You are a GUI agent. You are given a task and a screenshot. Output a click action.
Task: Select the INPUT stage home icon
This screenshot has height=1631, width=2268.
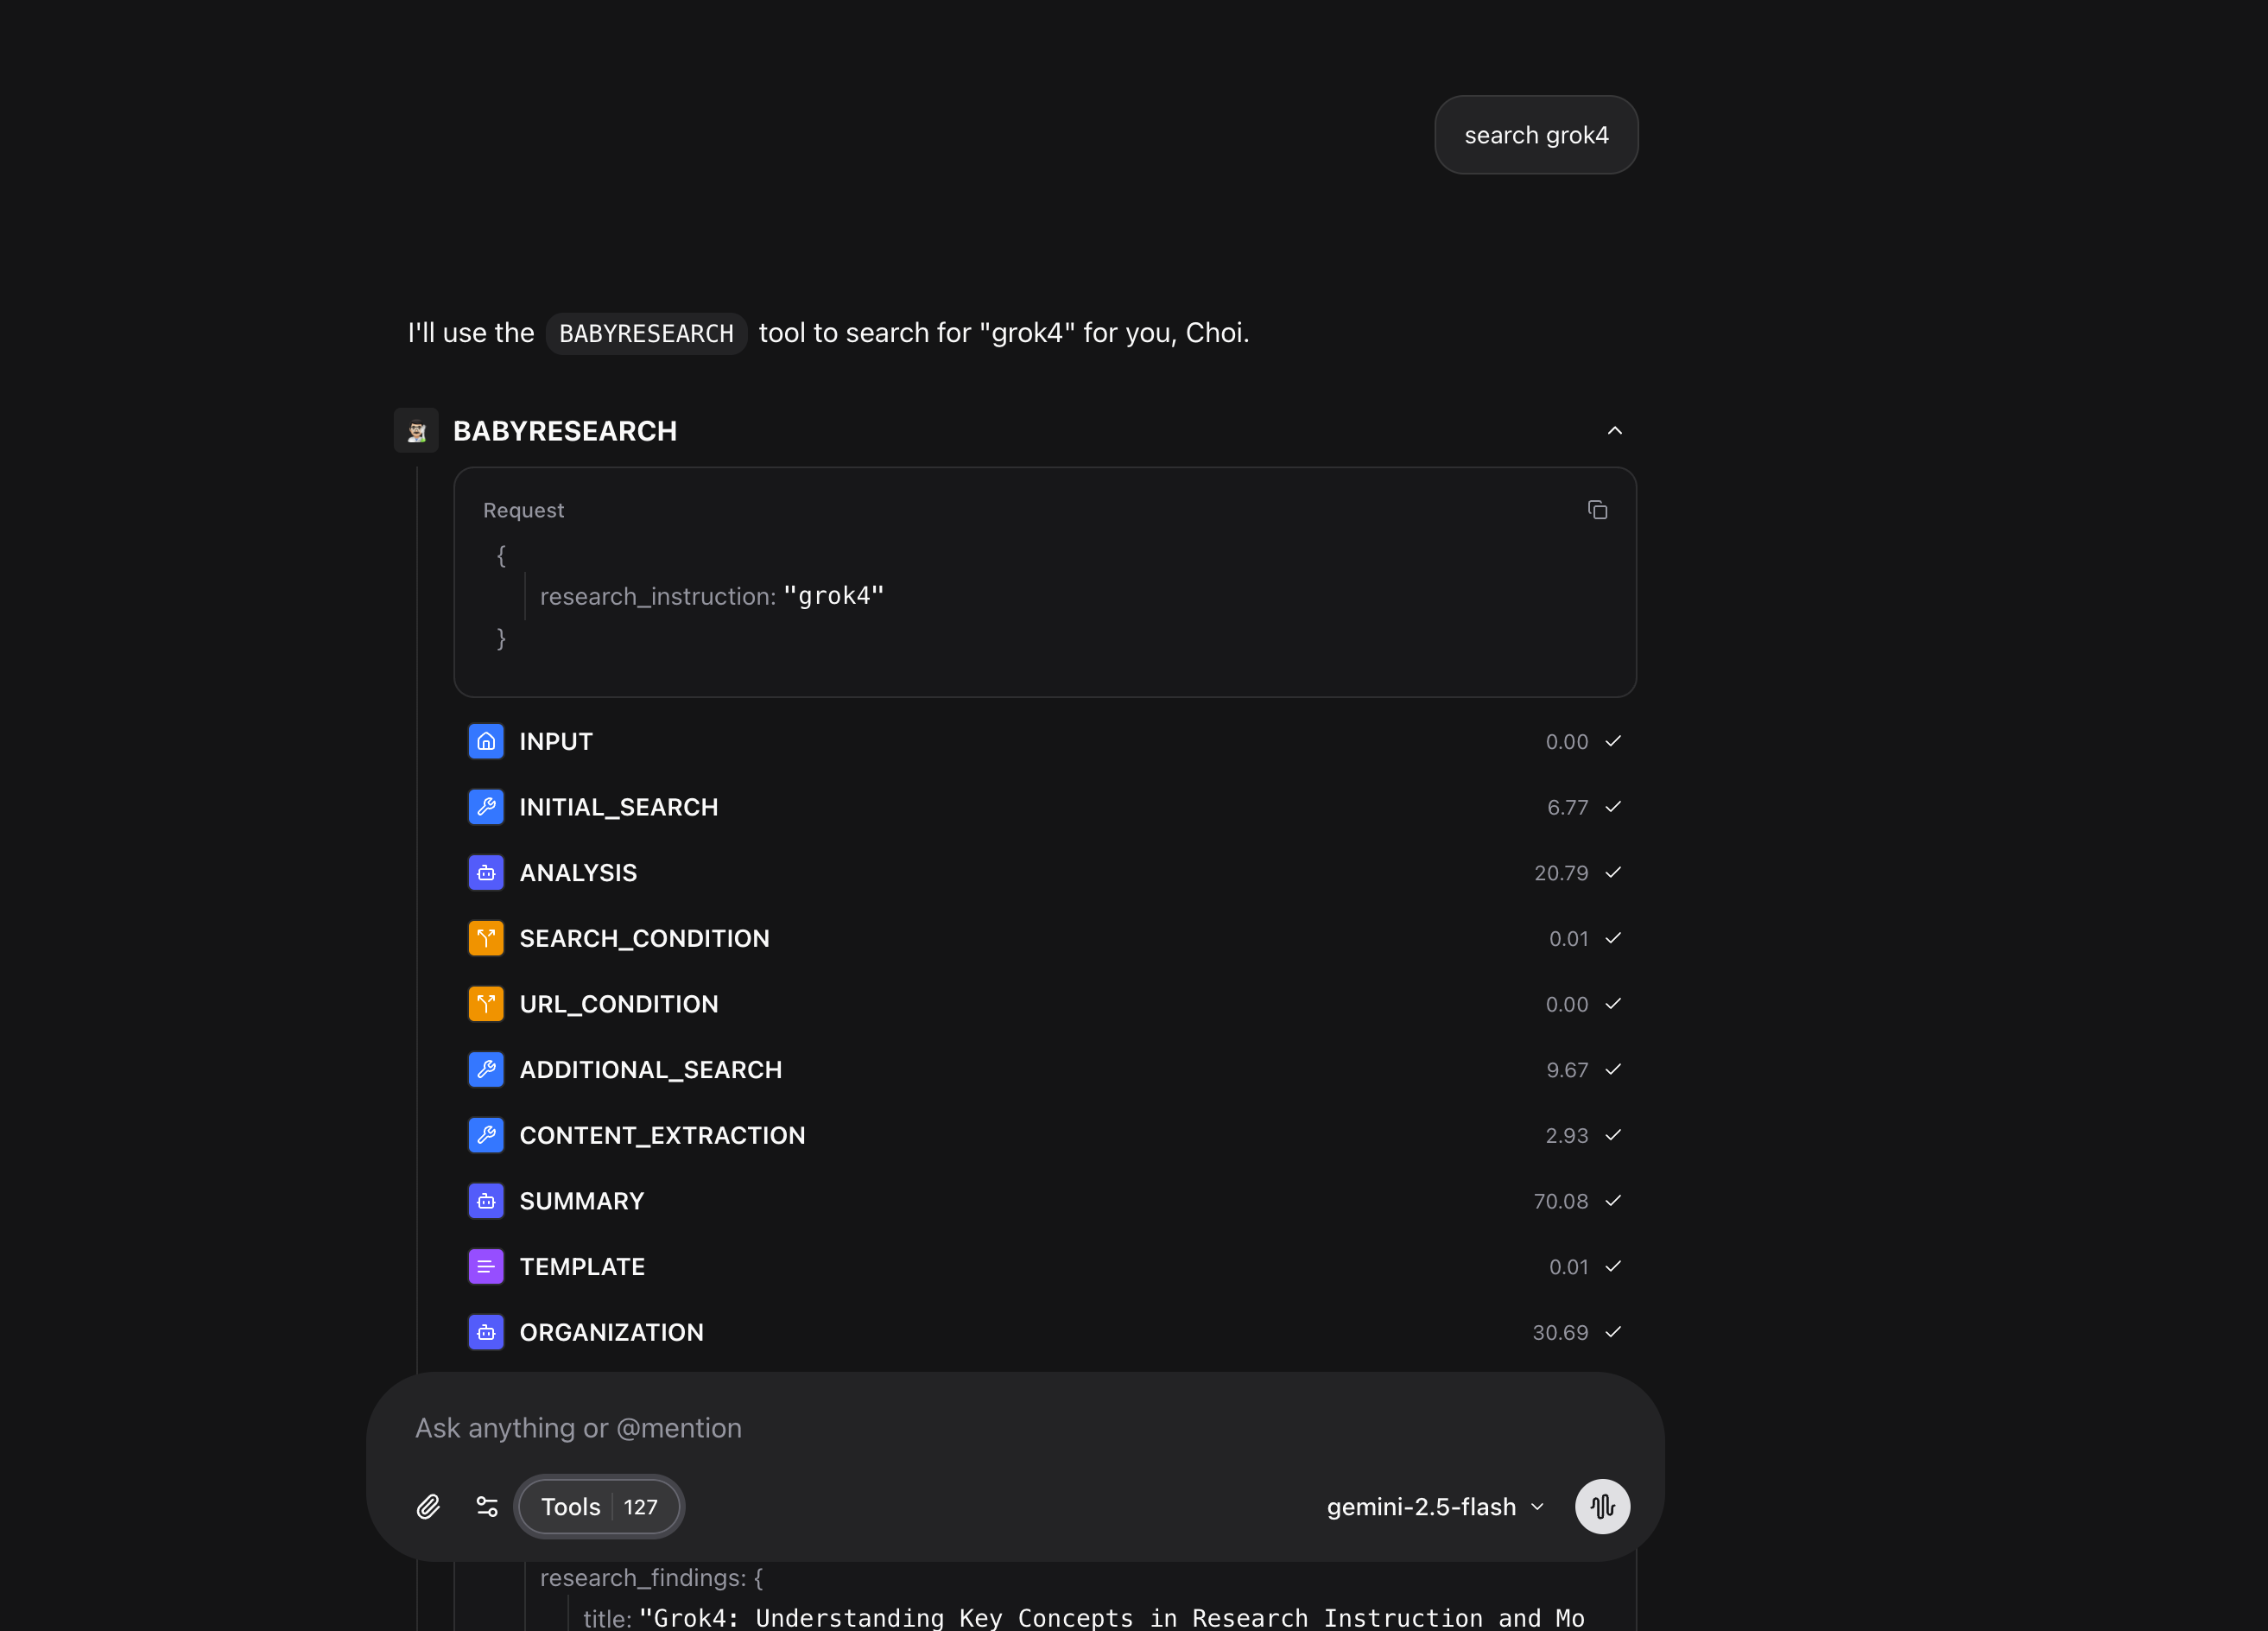487,741
